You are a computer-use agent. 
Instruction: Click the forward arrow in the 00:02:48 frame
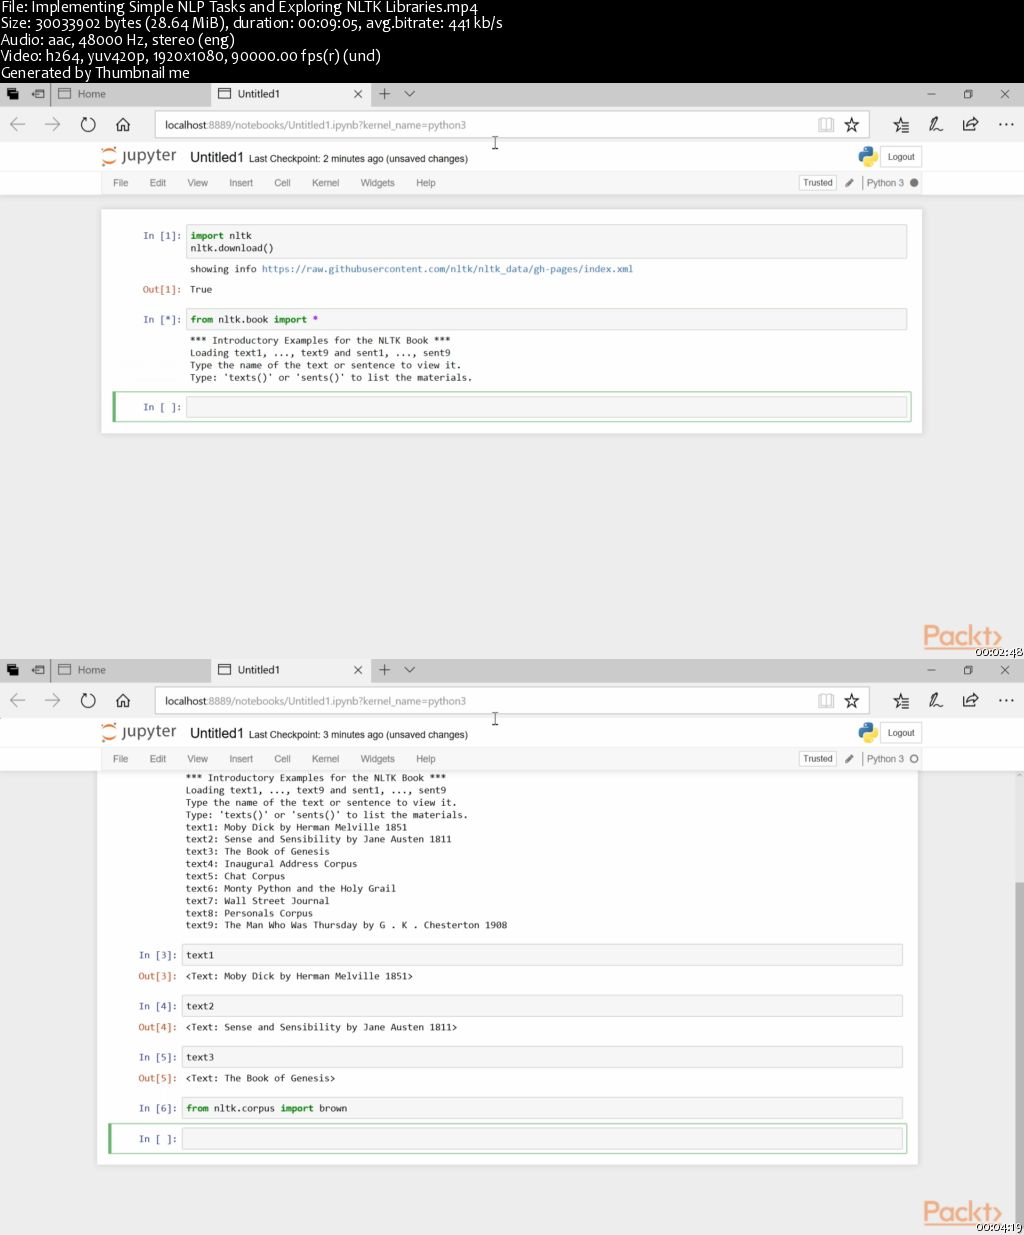point(53,125)
